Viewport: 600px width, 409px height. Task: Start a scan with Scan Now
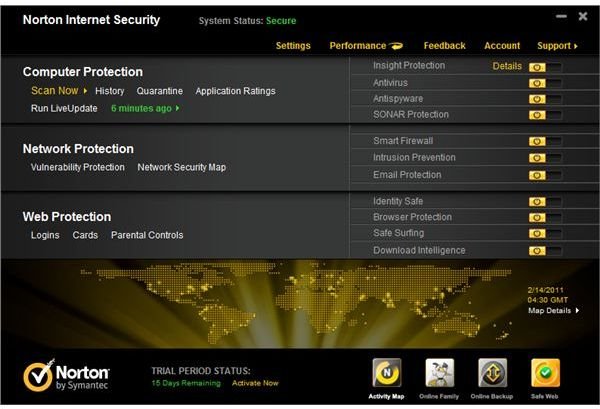tap(55, 91)
